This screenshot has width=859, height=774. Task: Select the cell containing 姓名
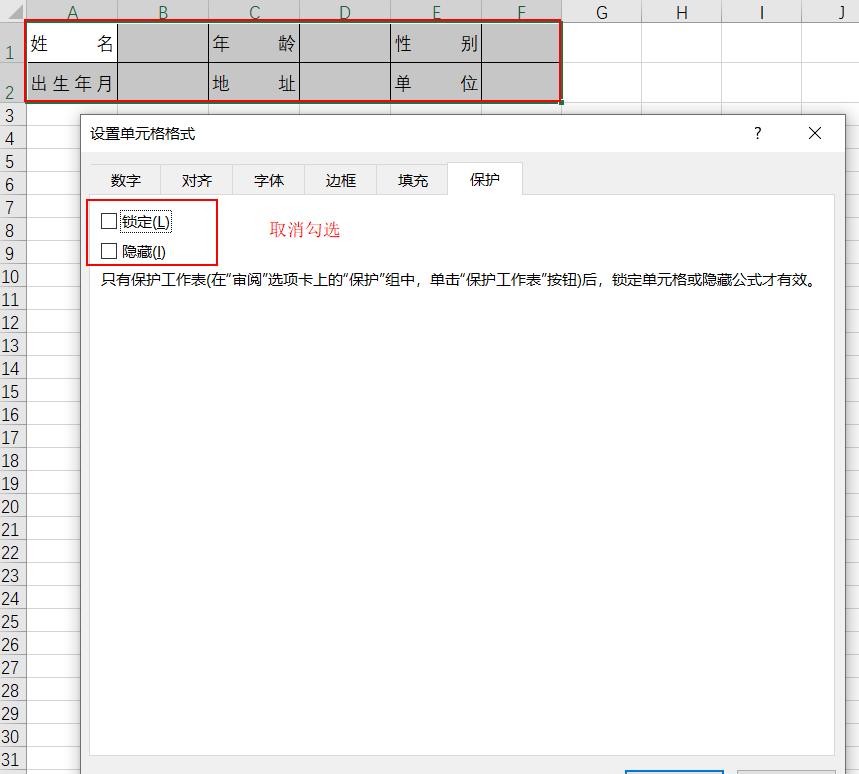tap(72, 43)
